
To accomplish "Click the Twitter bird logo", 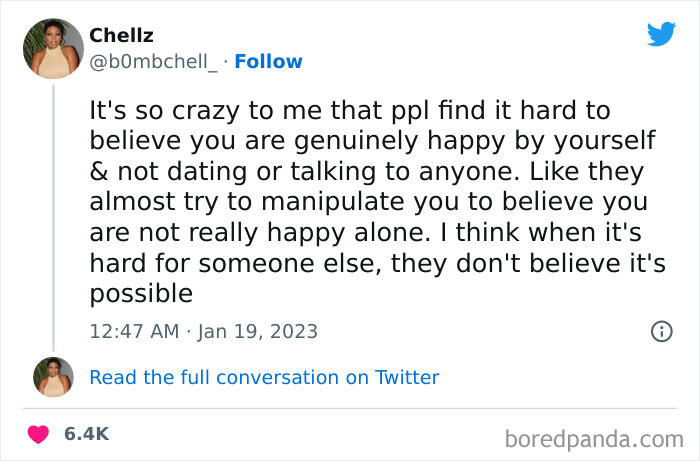I will click(661, 34).
